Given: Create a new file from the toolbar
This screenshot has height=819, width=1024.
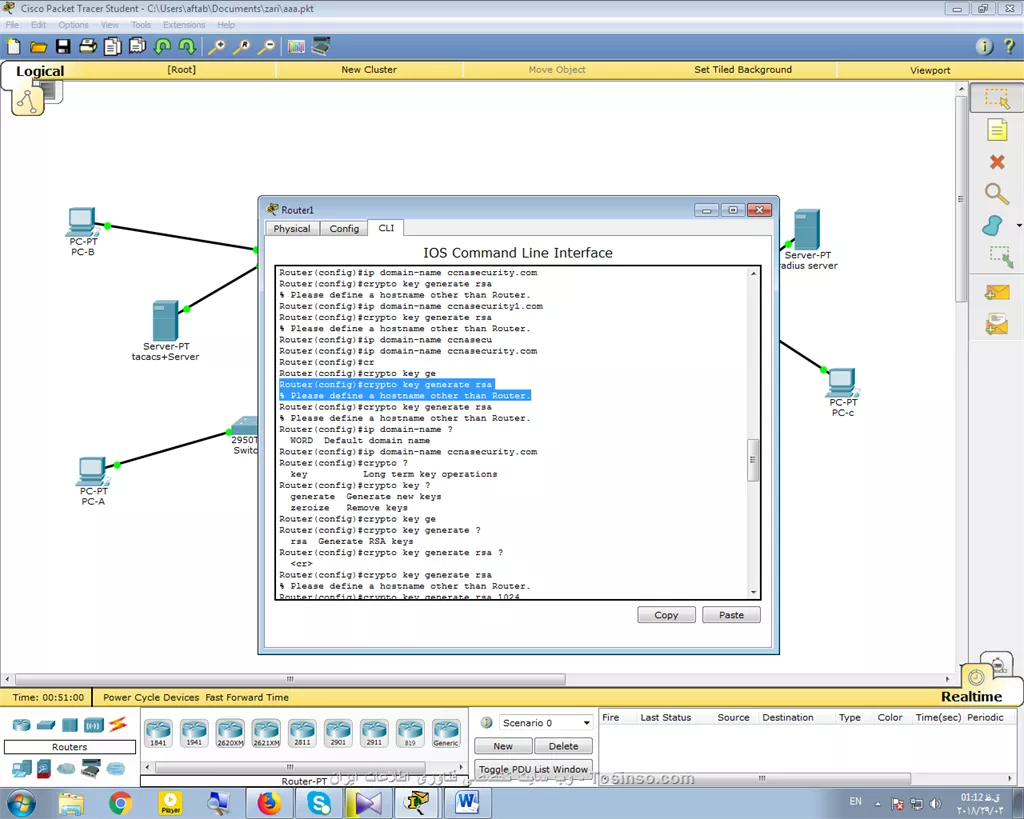Looking at the screenshot, I should [x=14, y=46].
